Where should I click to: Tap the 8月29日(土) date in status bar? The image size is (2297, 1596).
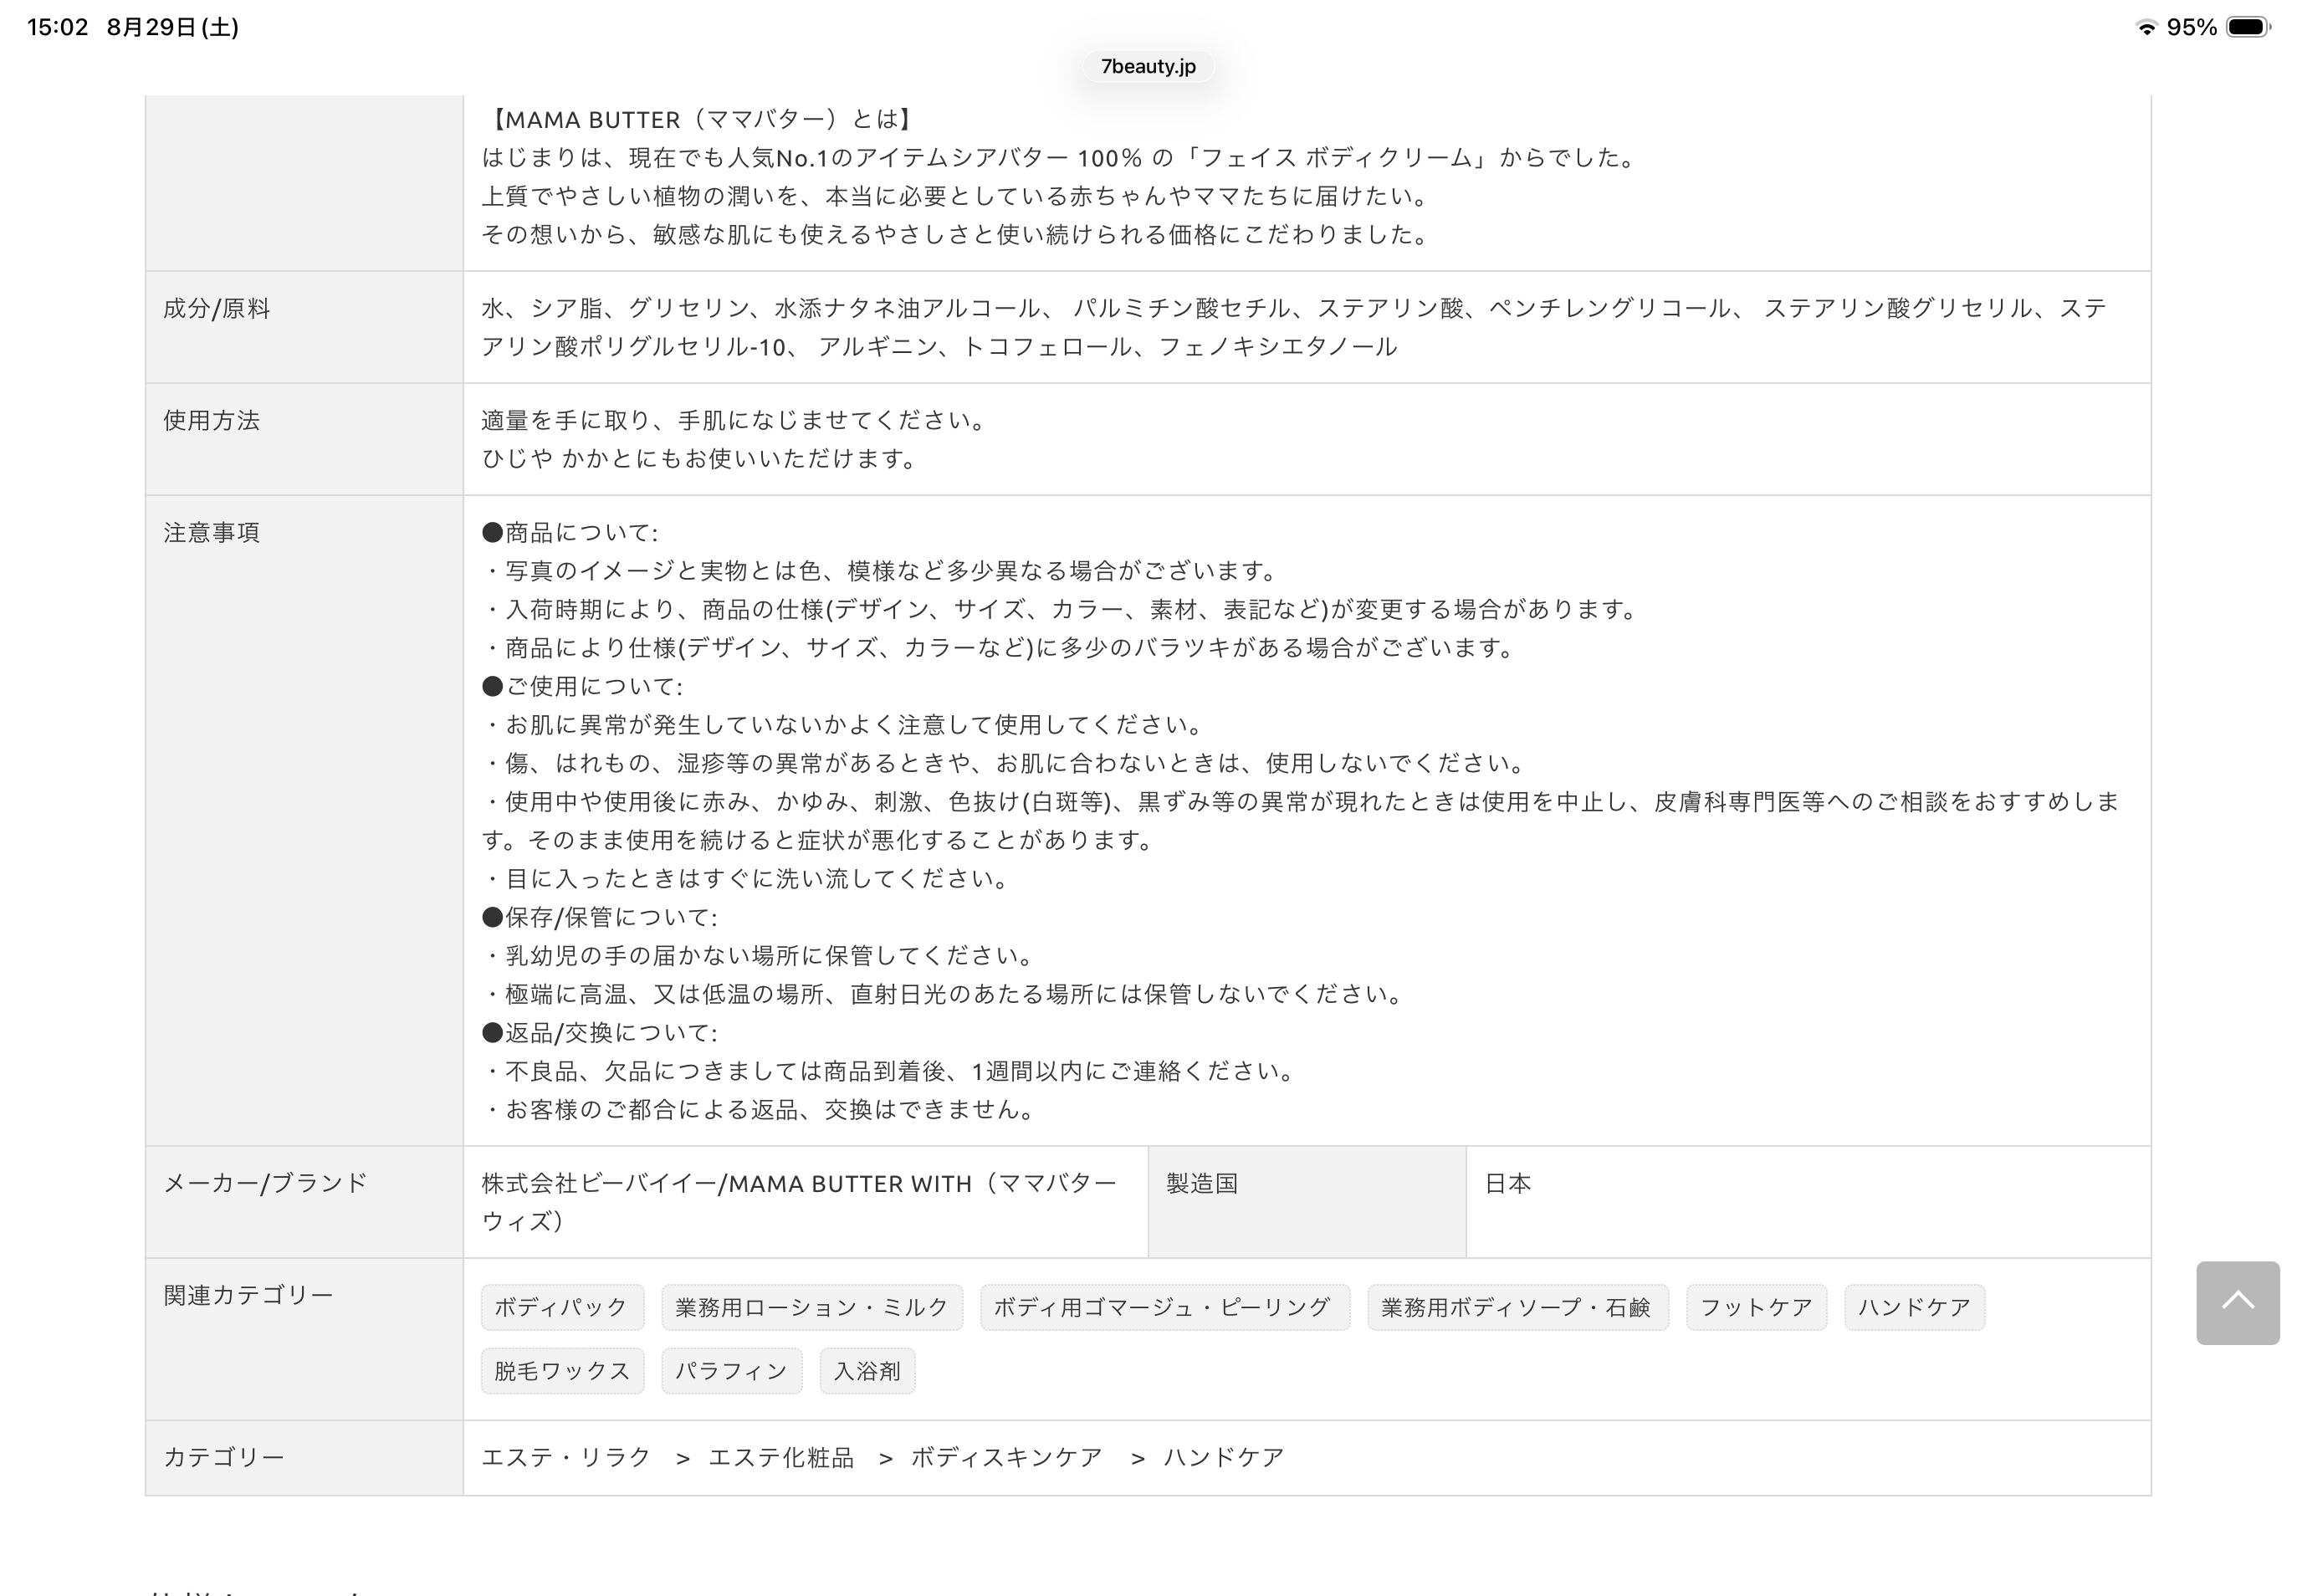click(x=172, y=27)
